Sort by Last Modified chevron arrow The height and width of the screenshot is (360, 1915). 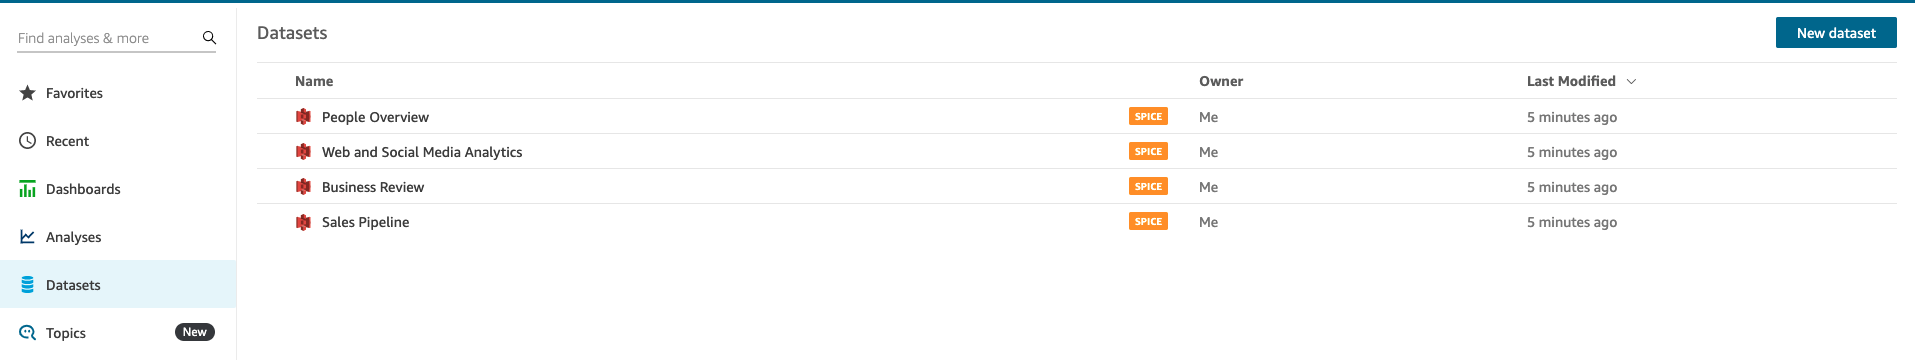[1631, 81]
